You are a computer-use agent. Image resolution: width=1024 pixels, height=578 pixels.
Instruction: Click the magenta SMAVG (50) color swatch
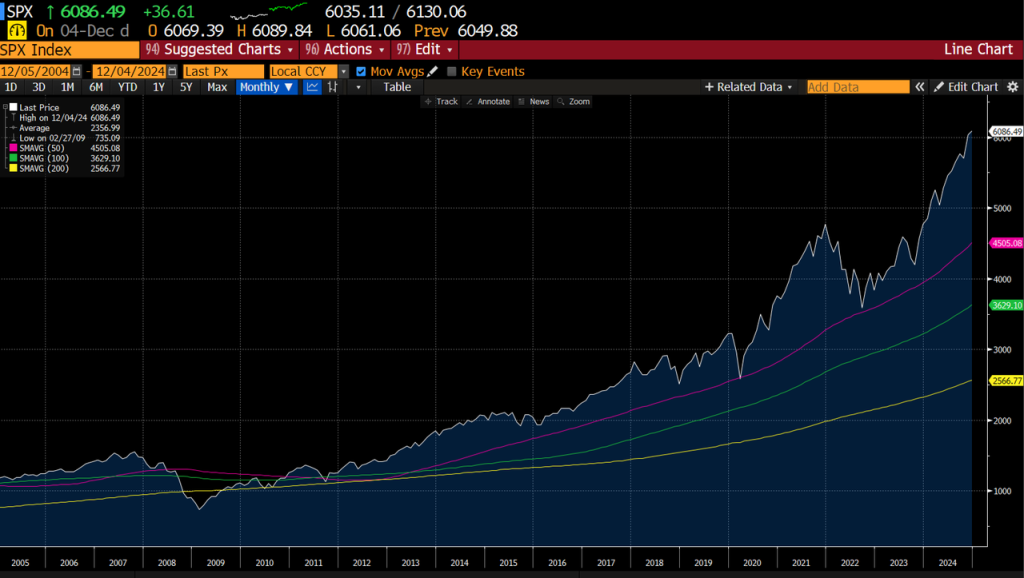(12, 148)
